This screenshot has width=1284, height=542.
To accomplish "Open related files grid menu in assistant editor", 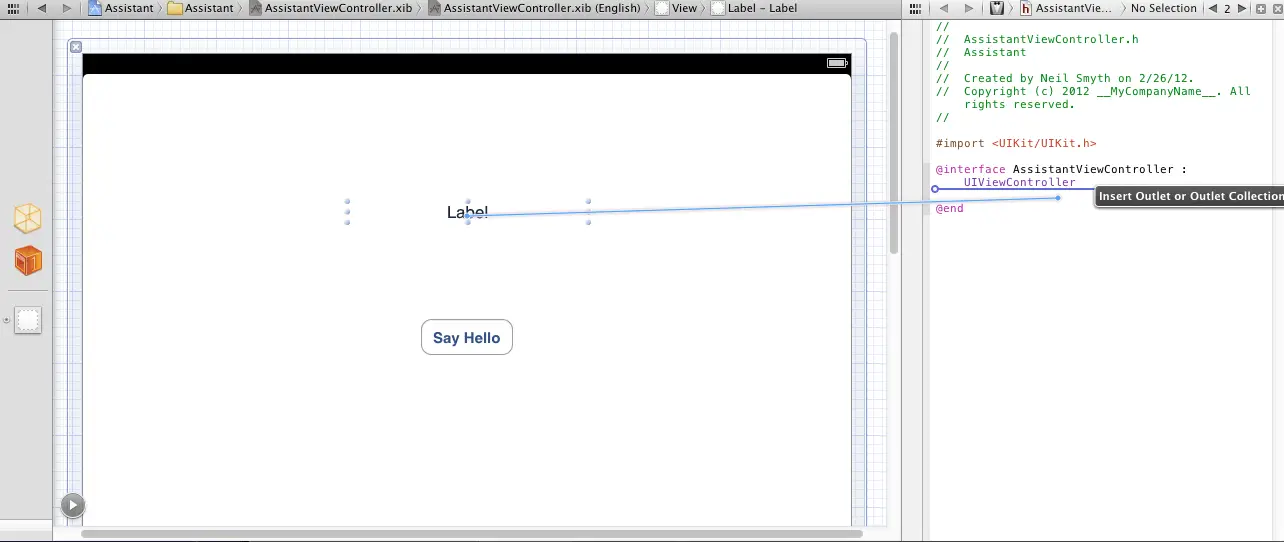I will tap(914, 8).
